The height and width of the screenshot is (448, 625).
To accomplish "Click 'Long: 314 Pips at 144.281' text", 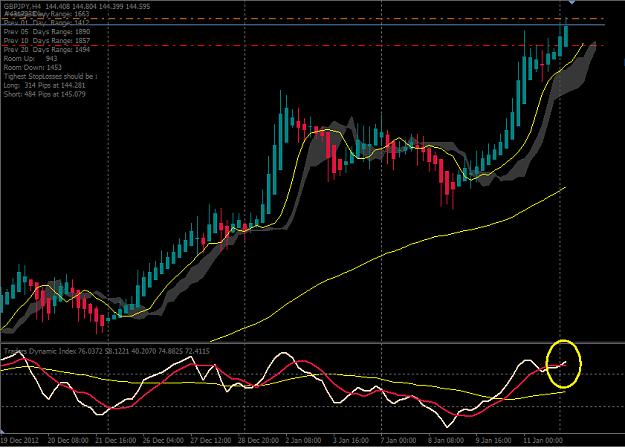I will point(45,85).
